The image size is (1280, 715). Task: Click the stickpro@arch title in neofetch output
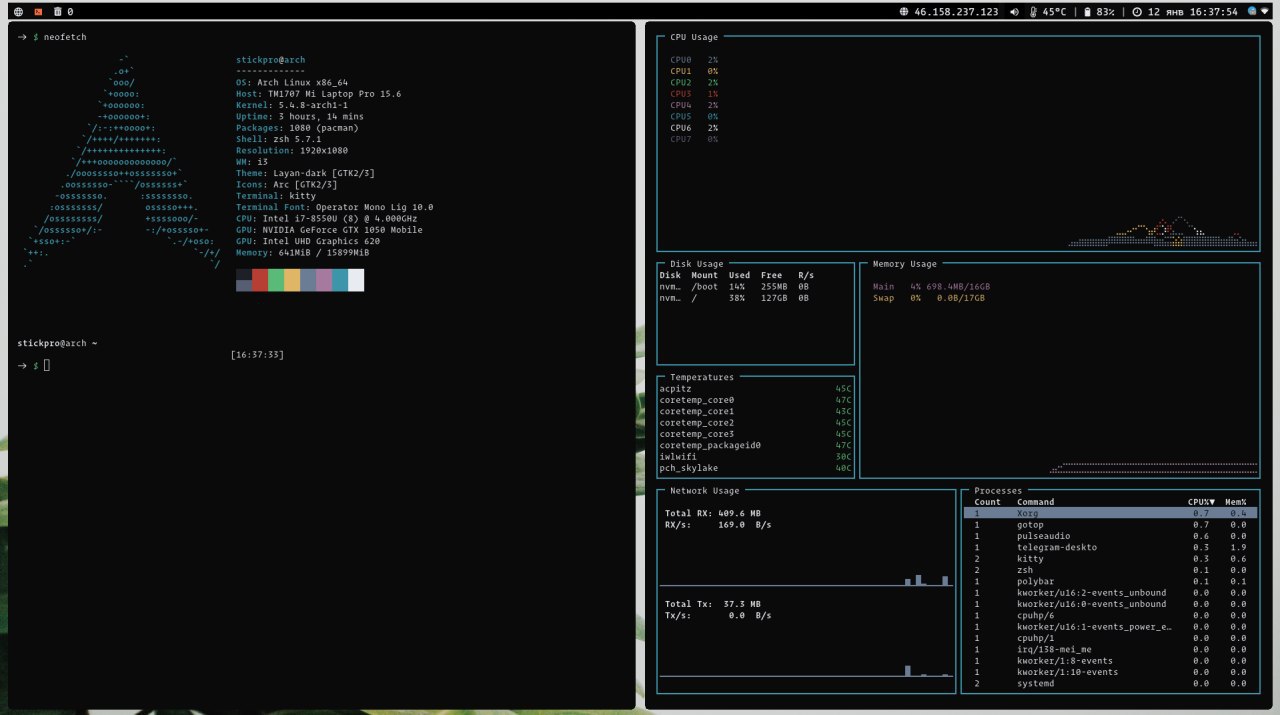pyautogui.click(x=270, y=60)
